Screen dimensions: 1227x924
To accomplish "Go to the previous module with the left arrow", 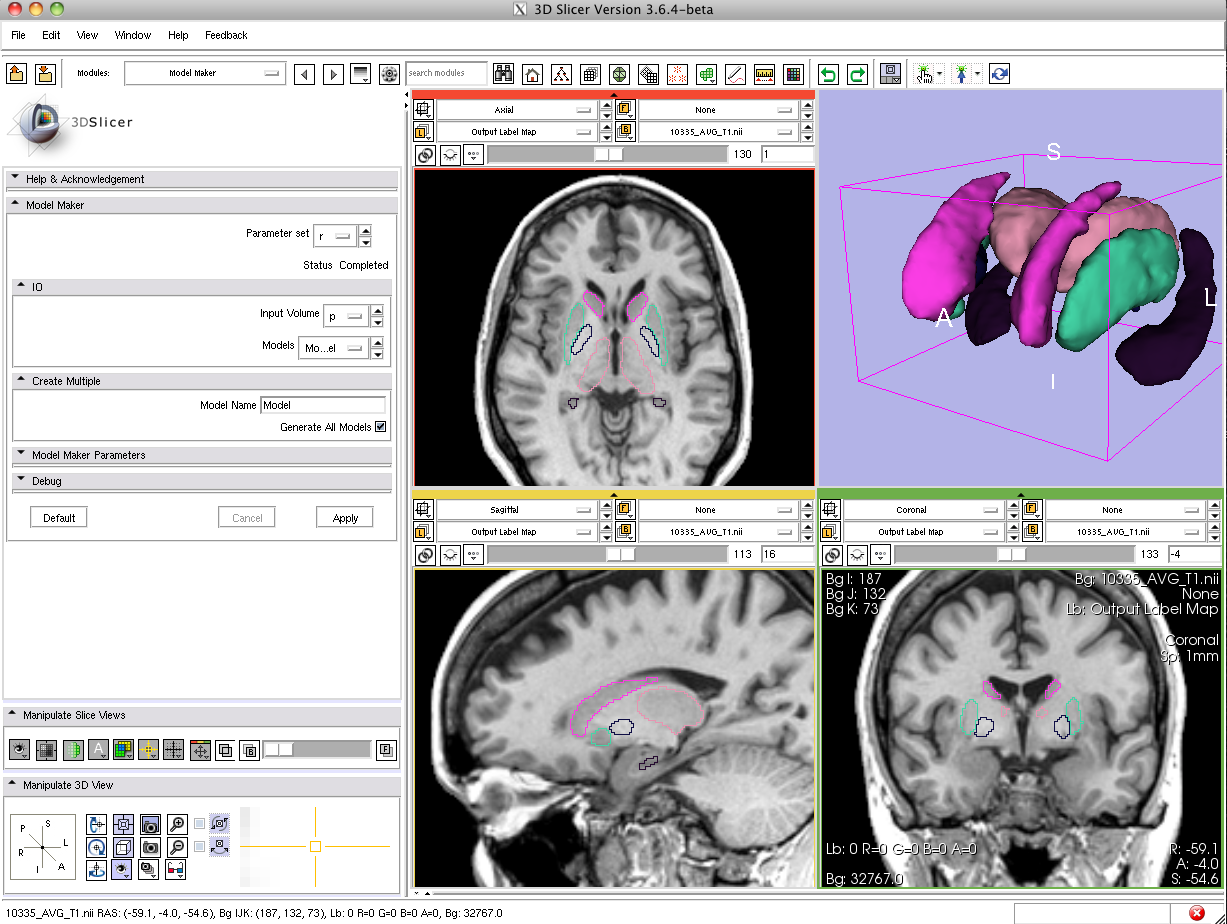I will click(305, 74).
